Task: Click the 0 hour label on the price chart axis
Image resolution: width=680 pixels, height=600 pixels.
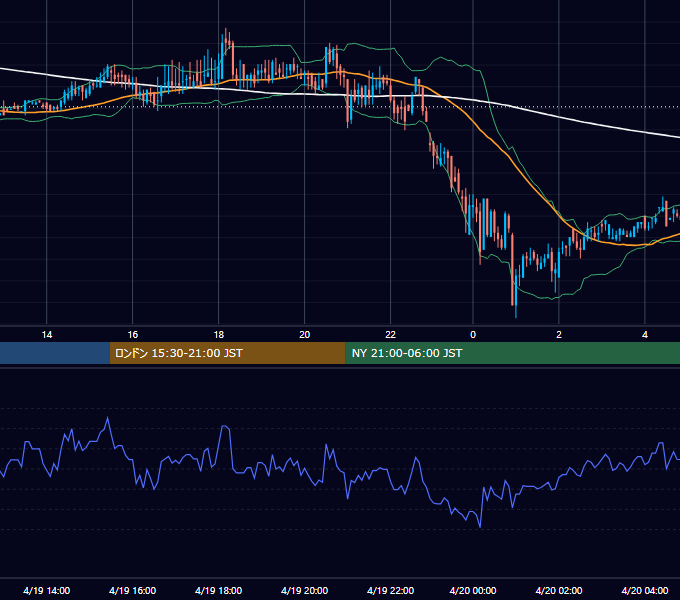Action: coord(473,335)
